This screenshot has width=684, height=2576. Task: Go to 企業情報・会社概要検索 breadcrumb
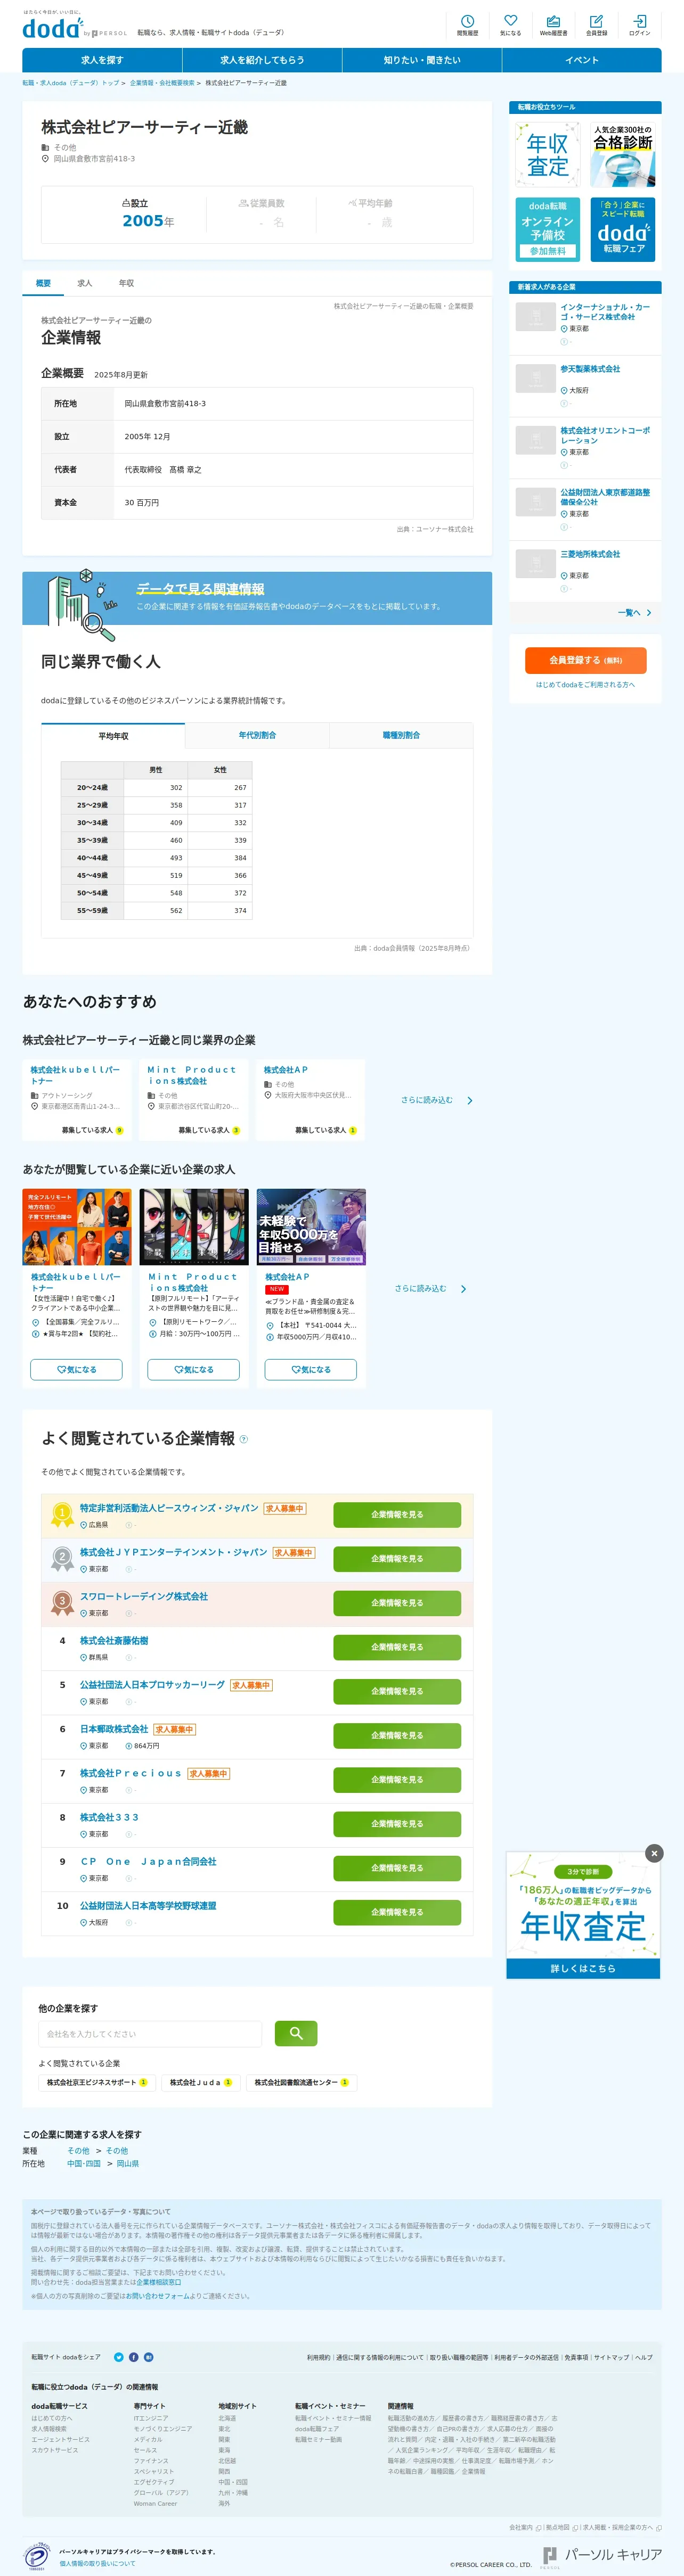[161, 83]
